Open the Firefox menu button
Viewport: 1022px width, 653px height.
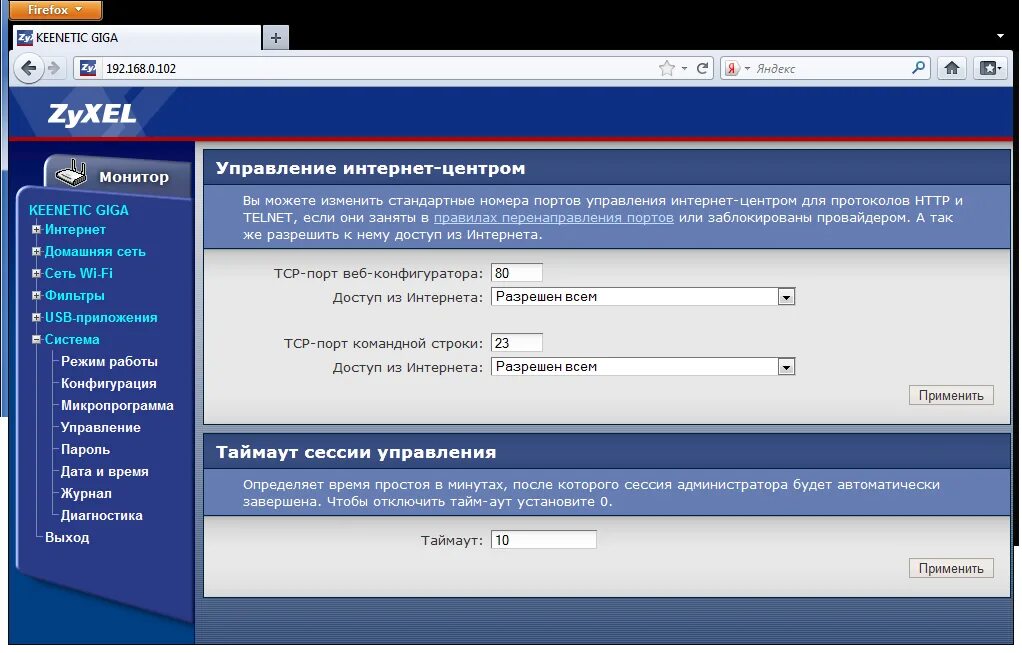[x=55, y=10]
